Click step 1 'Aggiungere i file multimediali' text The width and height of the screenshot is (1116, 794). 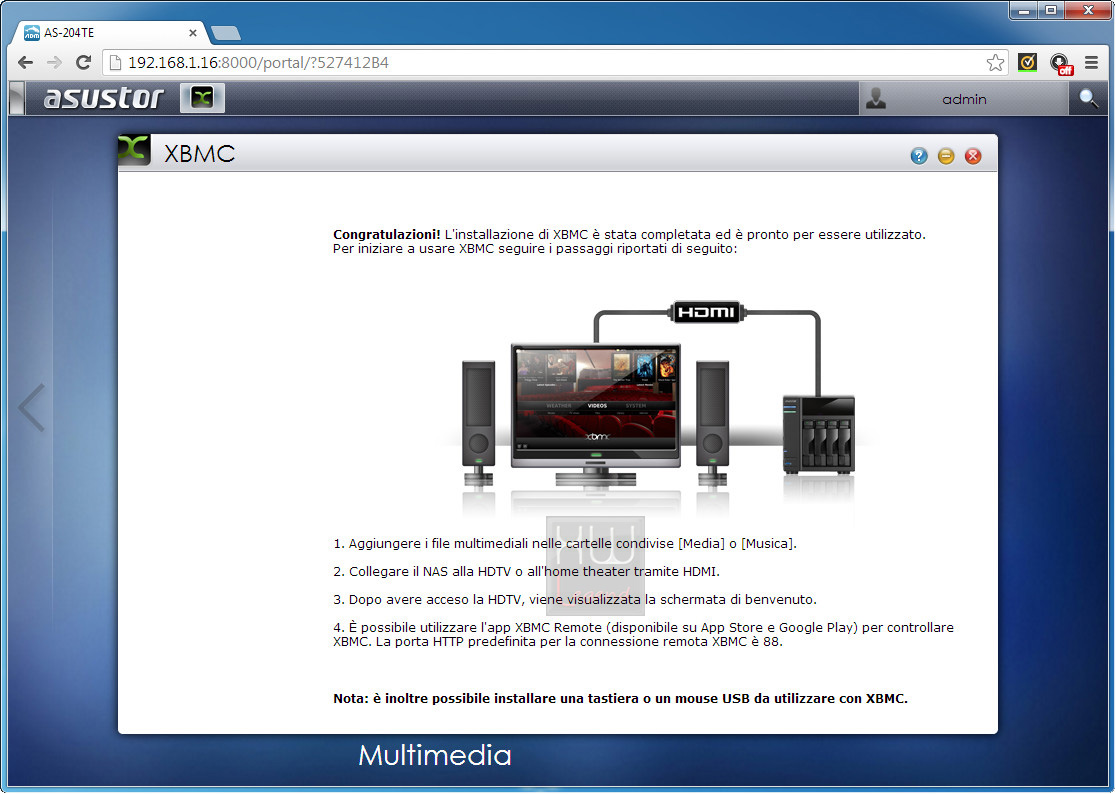[565, 544]
